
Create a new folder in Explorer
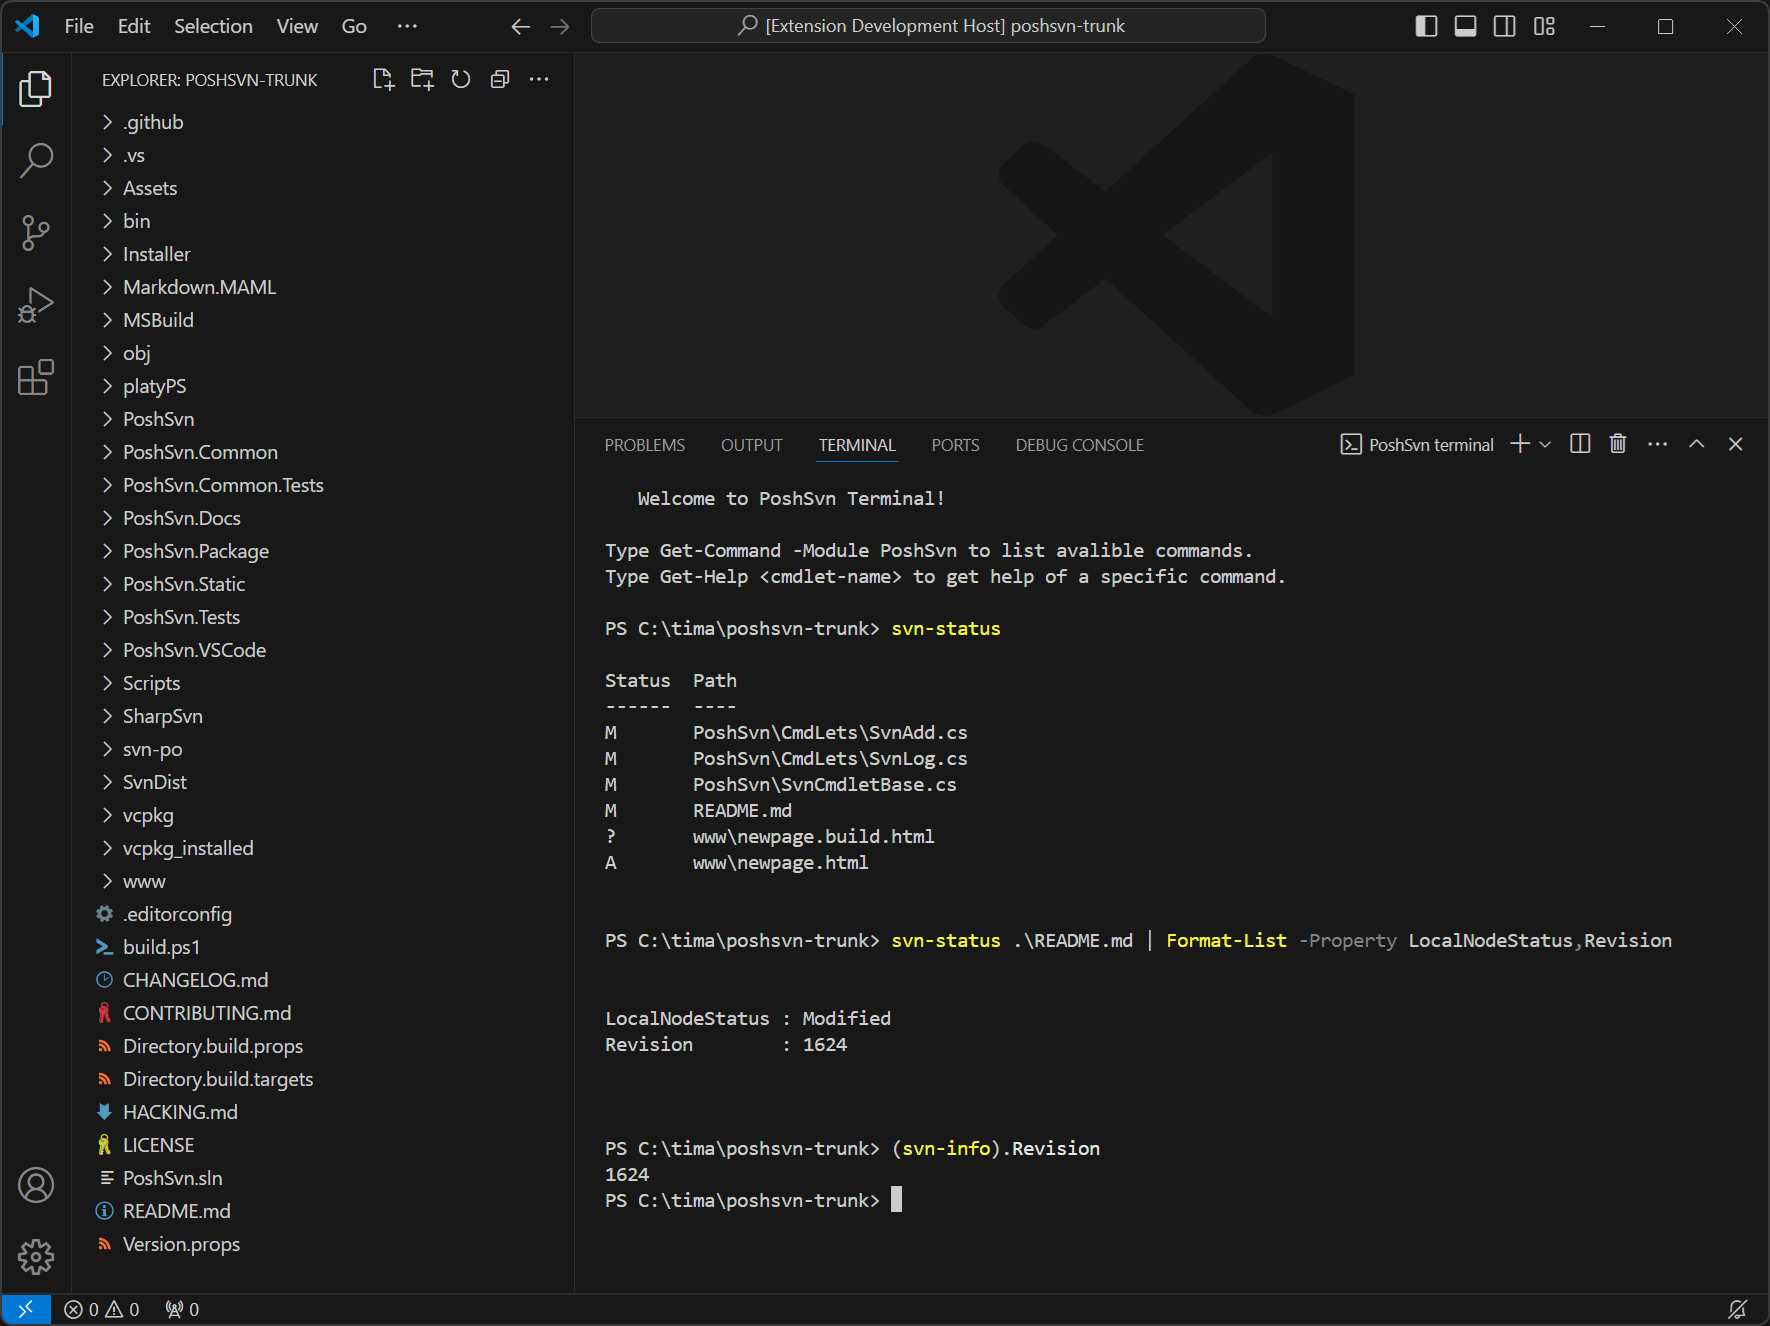pyautogui.click(x=422, y=79)
